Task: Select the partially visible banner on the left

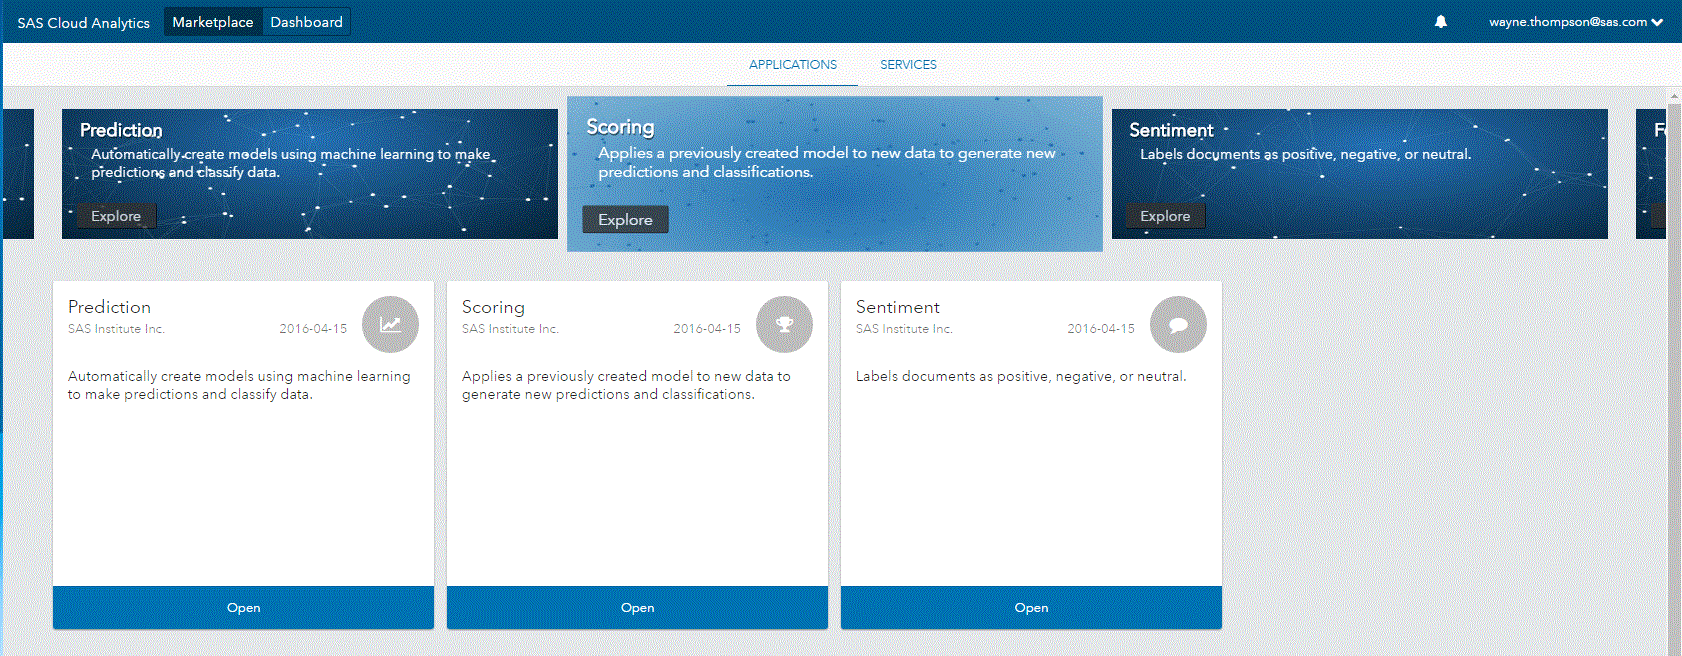Action: pyautogui.click(x=18, y=174)
